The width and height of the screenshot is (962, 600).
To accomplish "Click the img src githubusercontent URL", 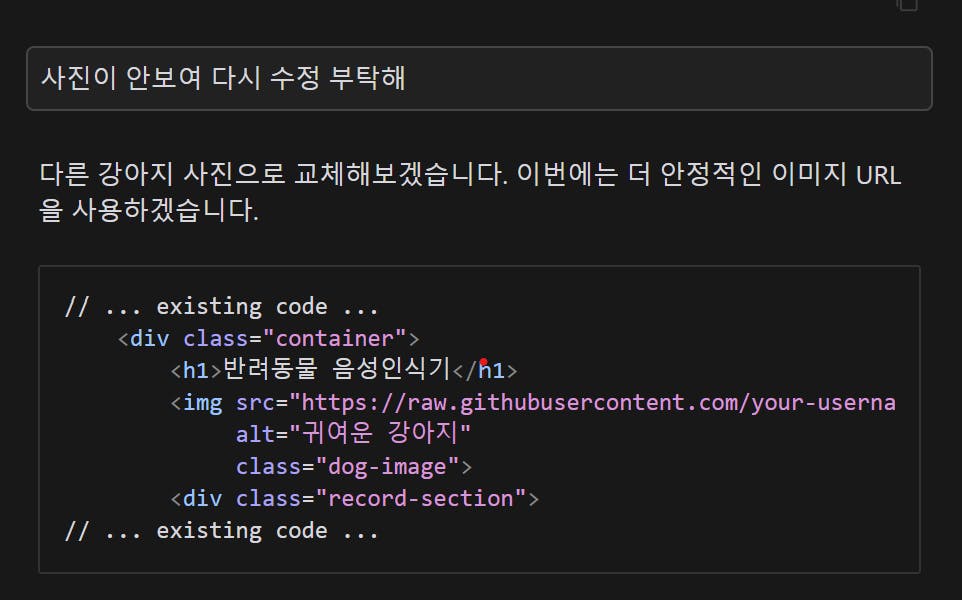I will (598, 402).
